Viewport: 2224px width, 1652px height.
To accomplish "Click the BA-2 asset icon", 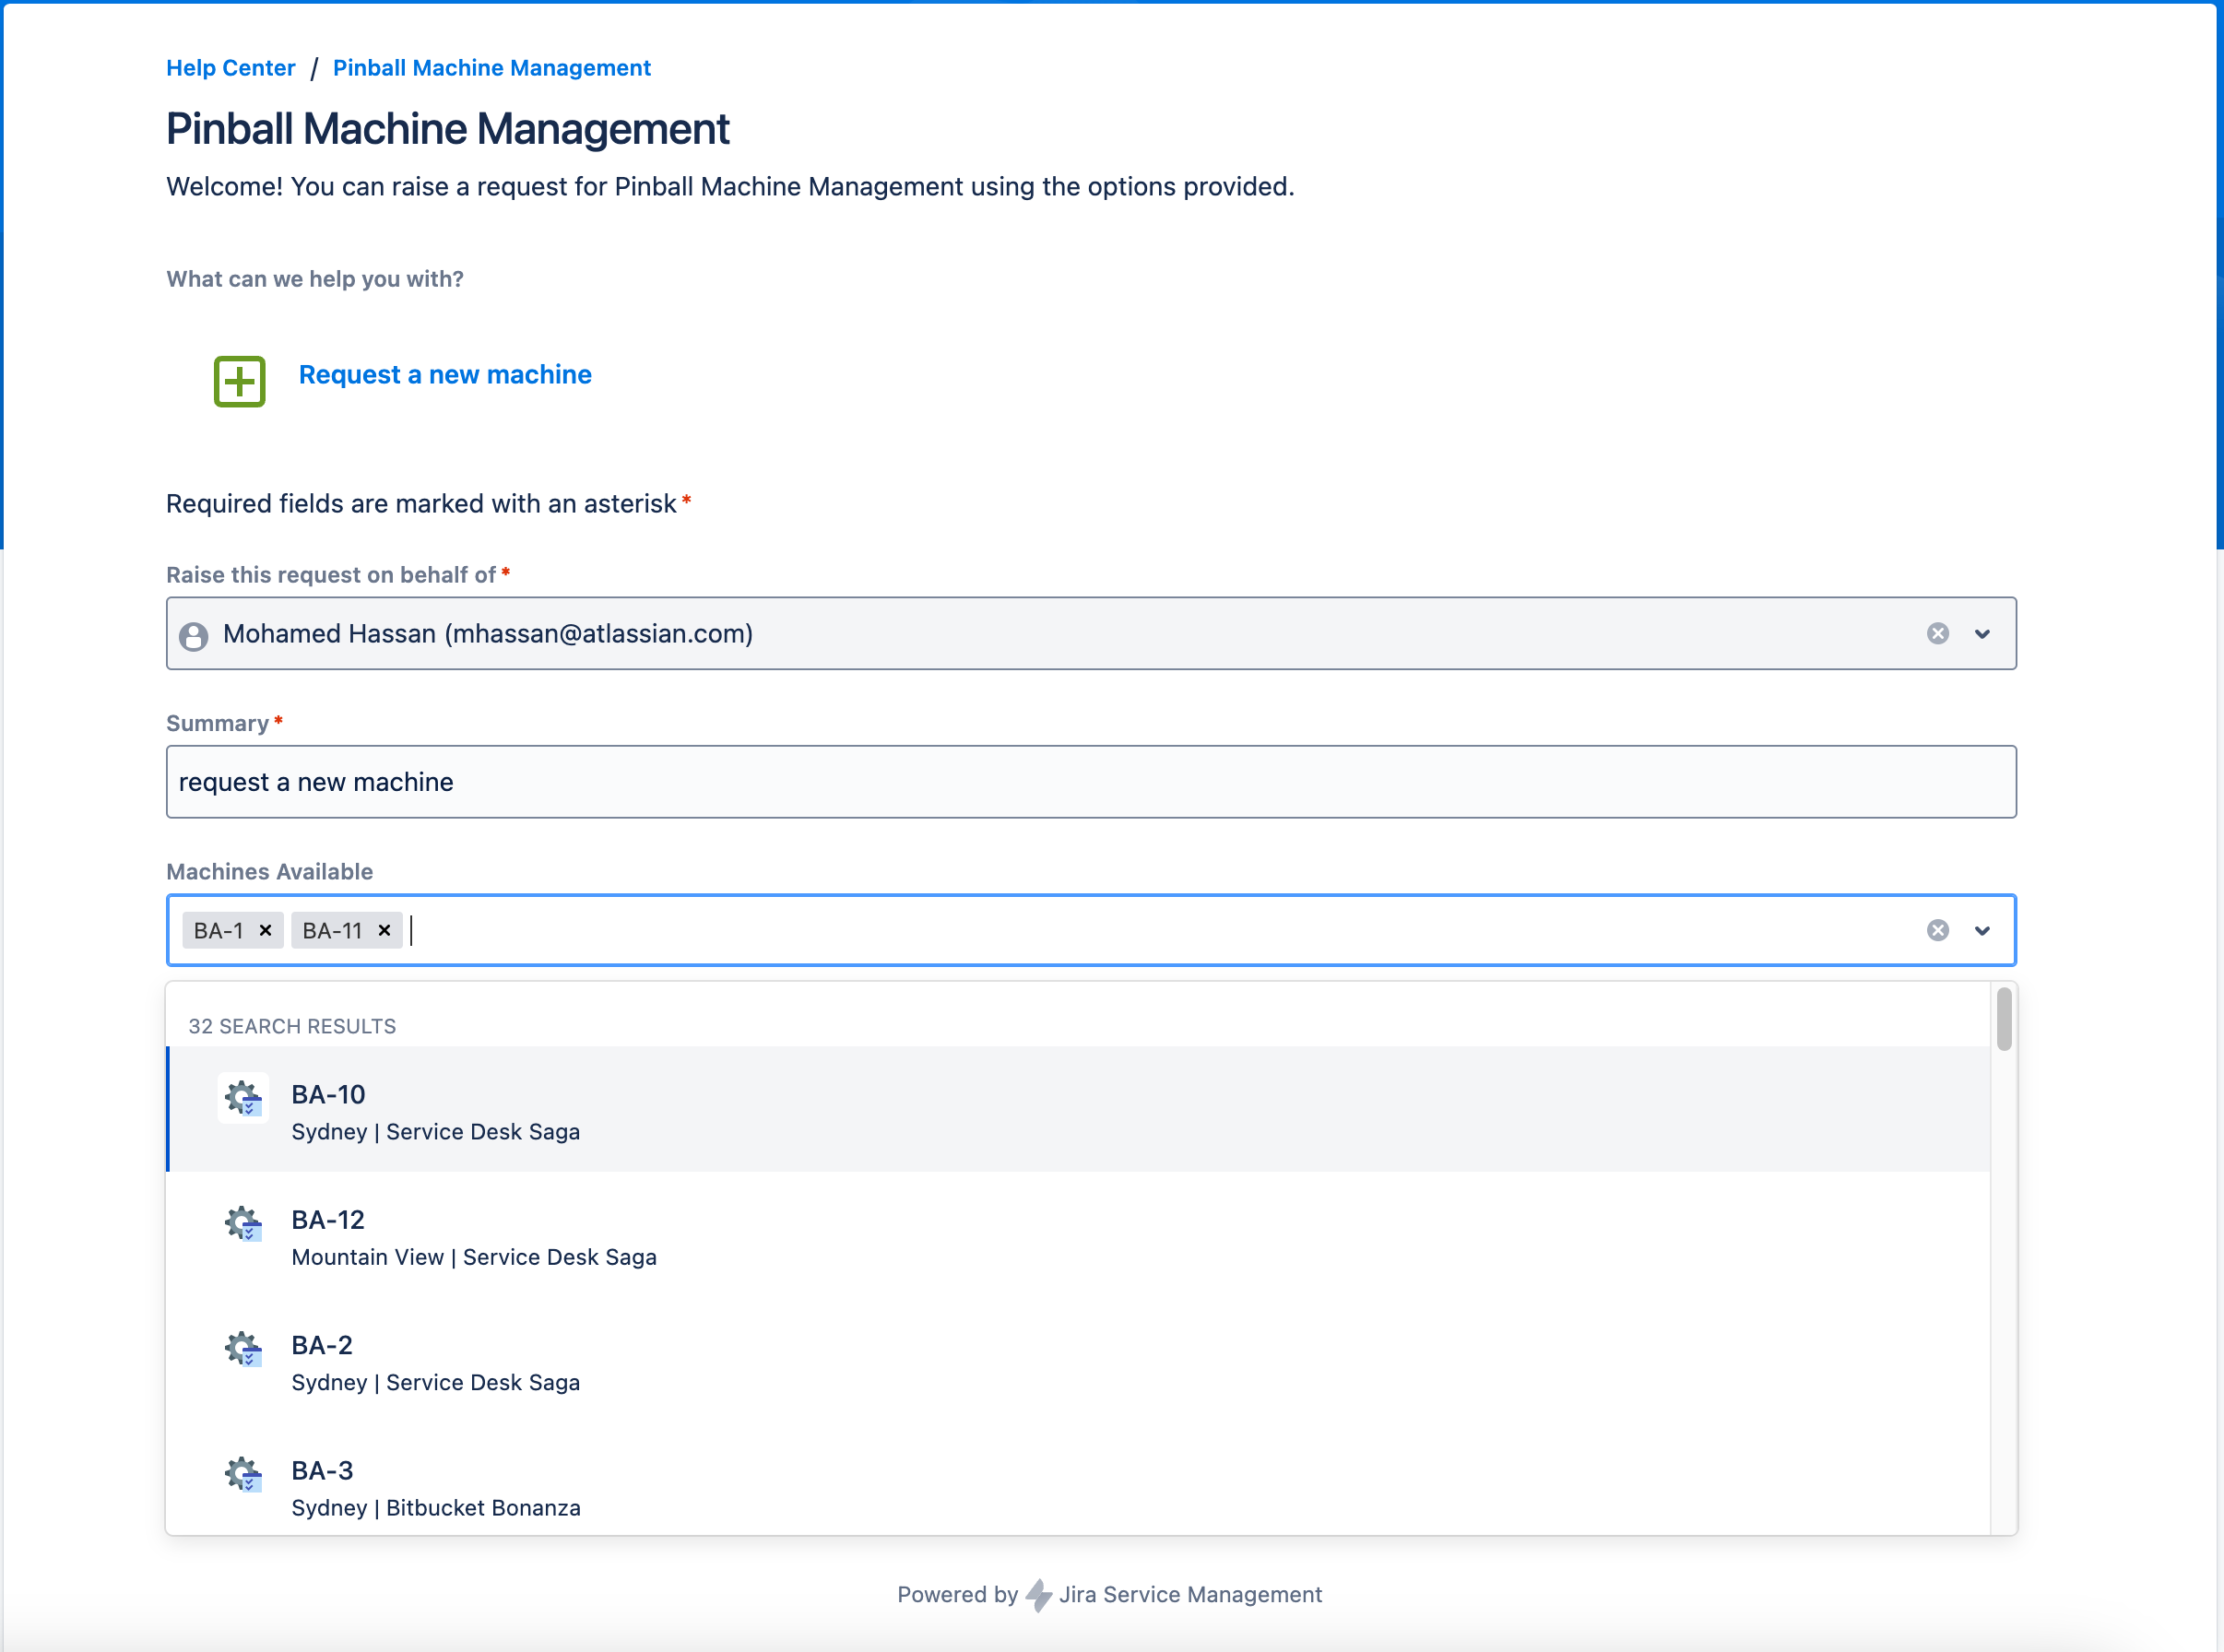I will coord(243,1348).
